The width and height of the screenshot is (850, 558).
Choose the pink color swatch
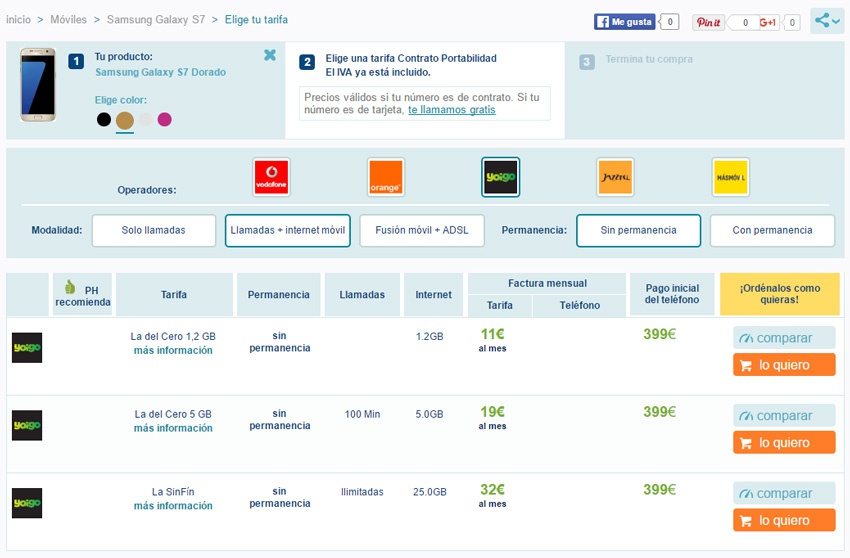[164, 120]
